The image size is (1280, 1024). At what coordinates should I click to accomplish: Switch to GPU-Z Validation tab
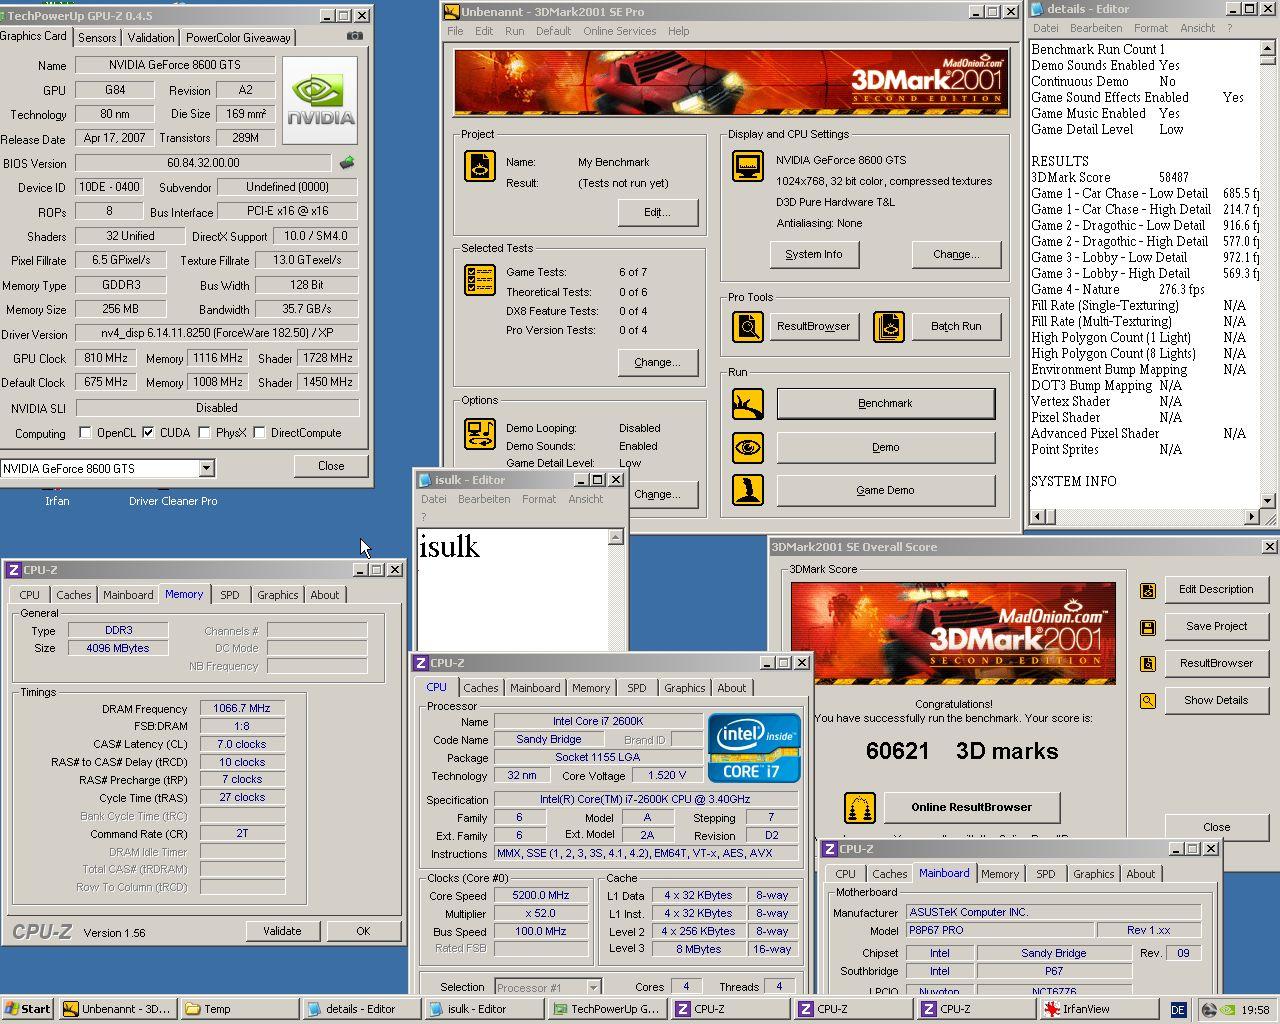coord(151,38)
